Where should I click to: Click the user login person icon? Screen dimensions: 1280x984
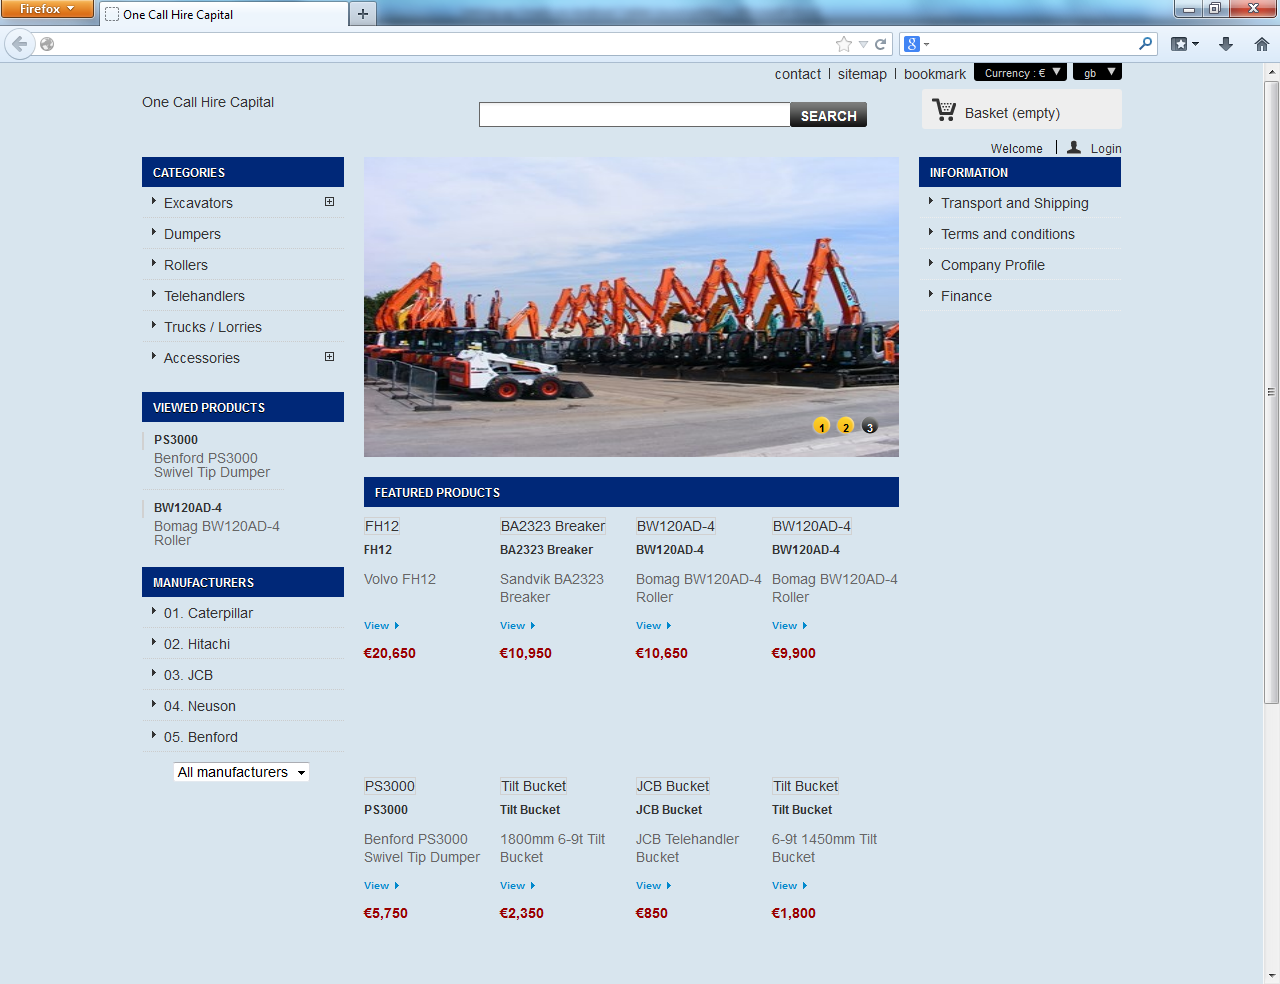[x=1074, y=147]
